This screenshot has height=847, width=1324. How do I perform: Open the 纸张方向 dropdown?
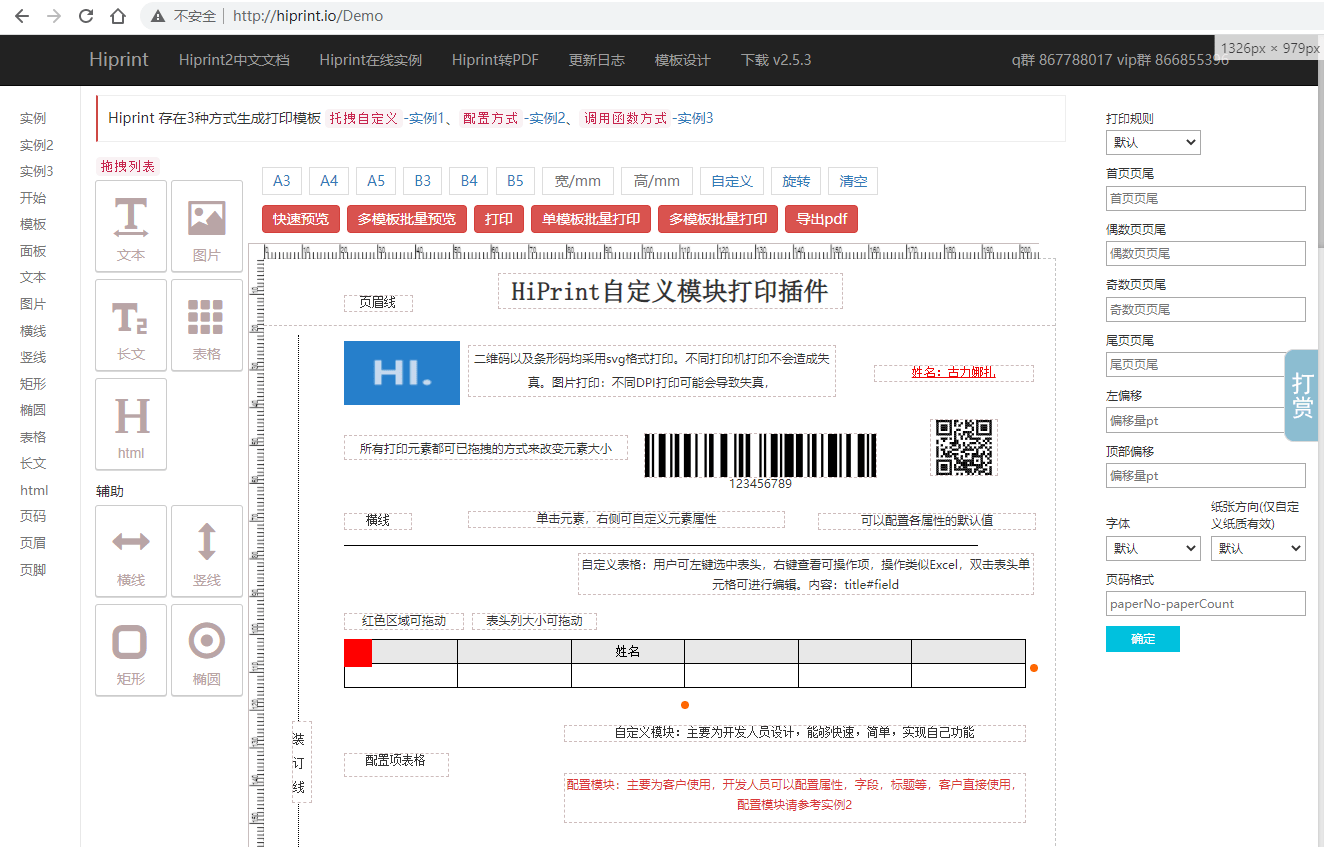point(1258,548)
